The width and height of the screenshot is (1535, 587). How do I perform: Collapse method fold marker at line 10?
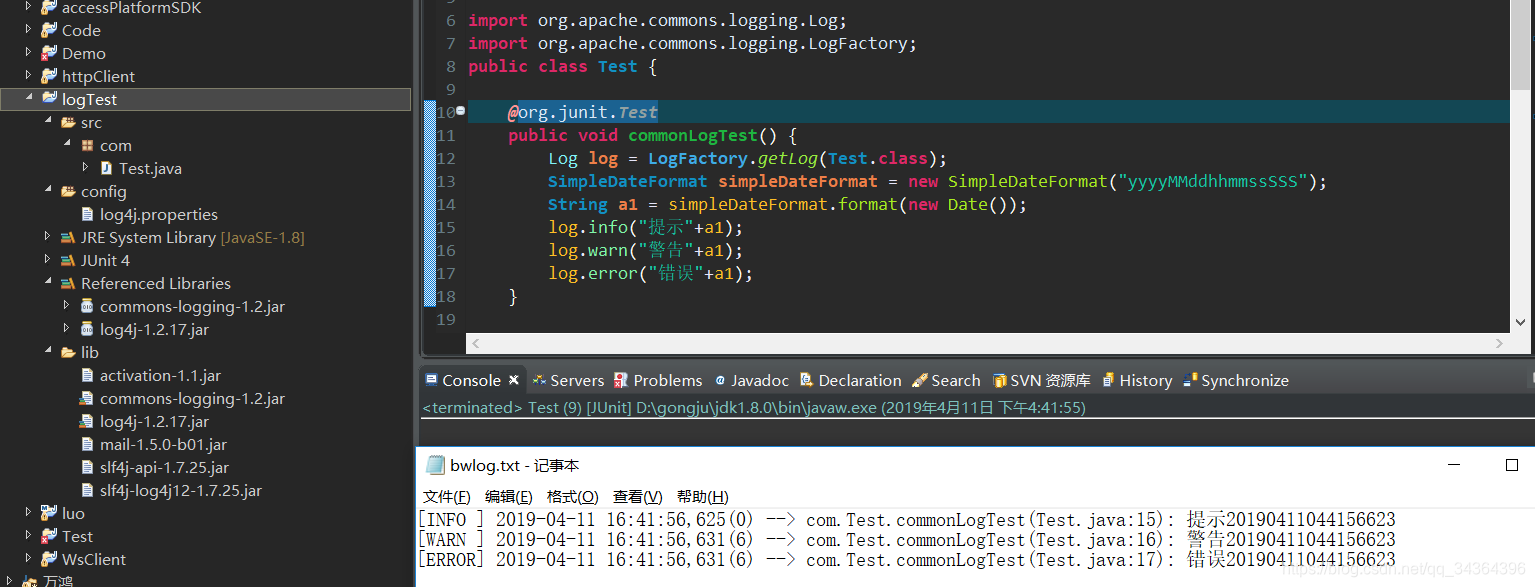pos(460,111)
